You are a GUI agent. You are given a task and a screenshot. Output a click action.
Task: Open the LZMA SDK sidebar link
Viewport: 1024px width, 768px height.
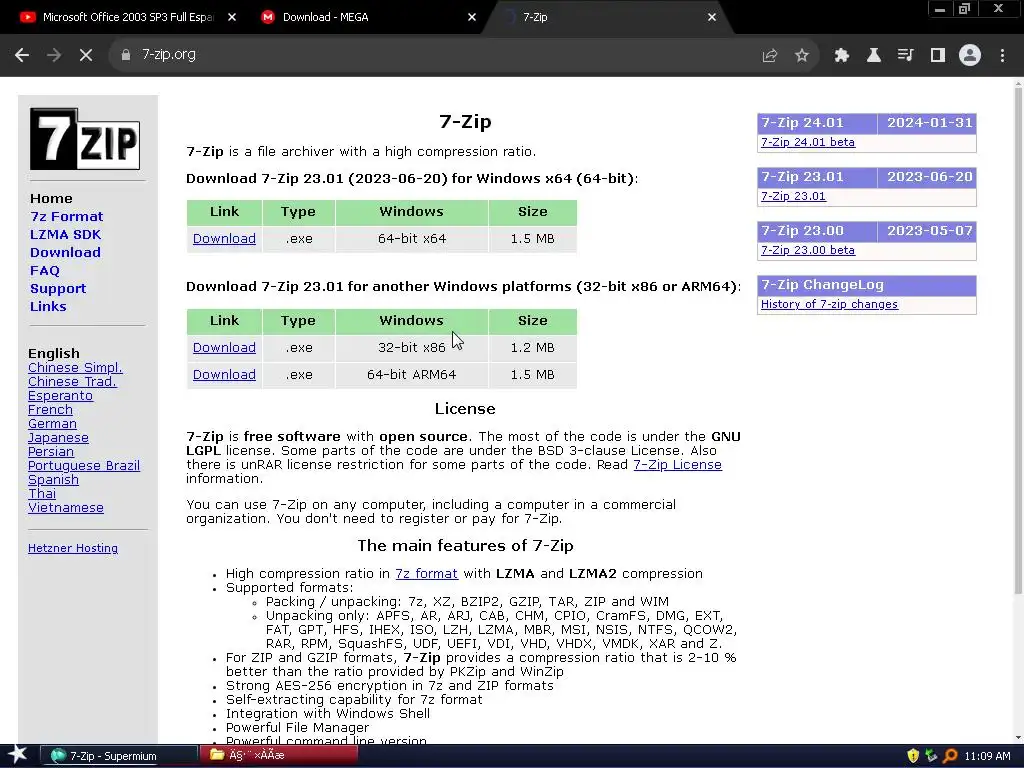coord(65,234)
